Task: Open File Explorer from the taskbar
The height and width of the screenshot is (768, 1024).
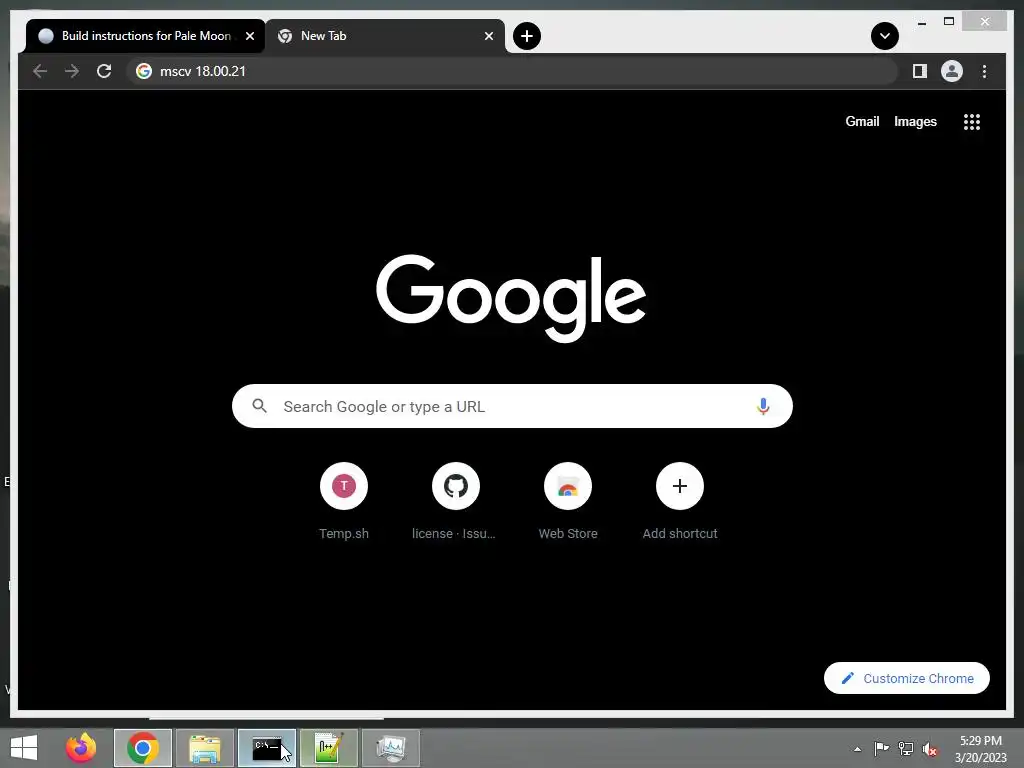Action: click(x=205, y=747)
